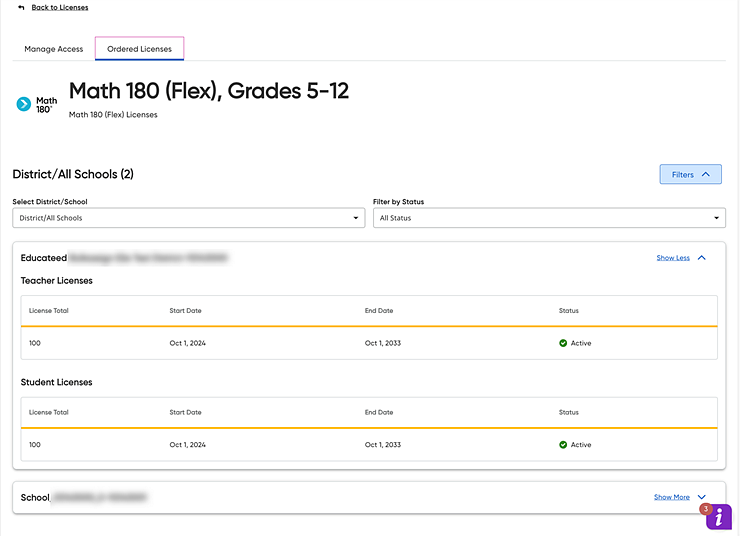Click the 100 total in Student Licenses row

coord(35,444)
